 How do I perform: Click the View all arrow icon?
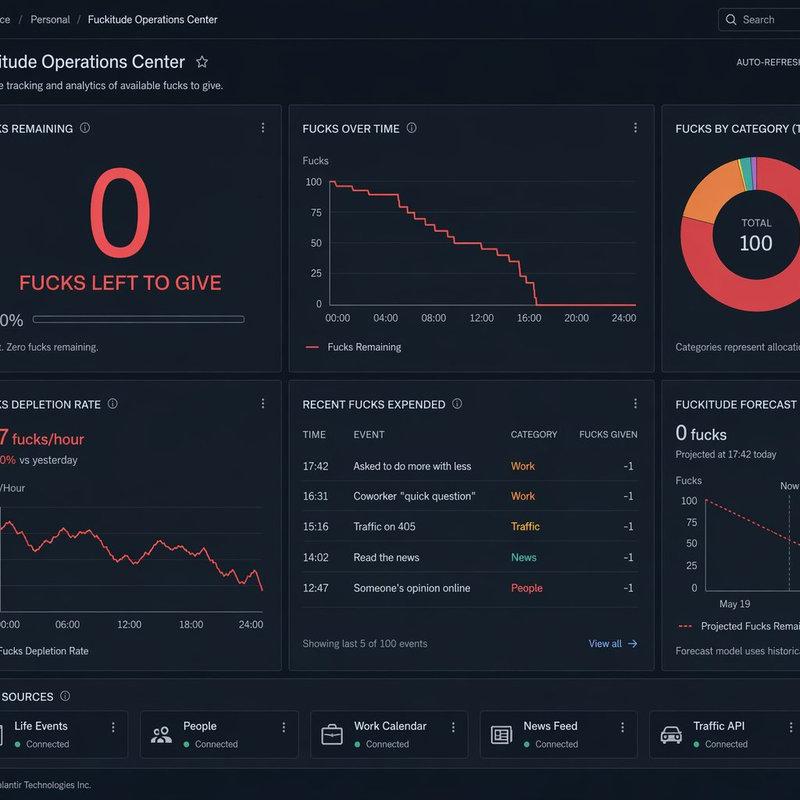[x=633, y=643]
